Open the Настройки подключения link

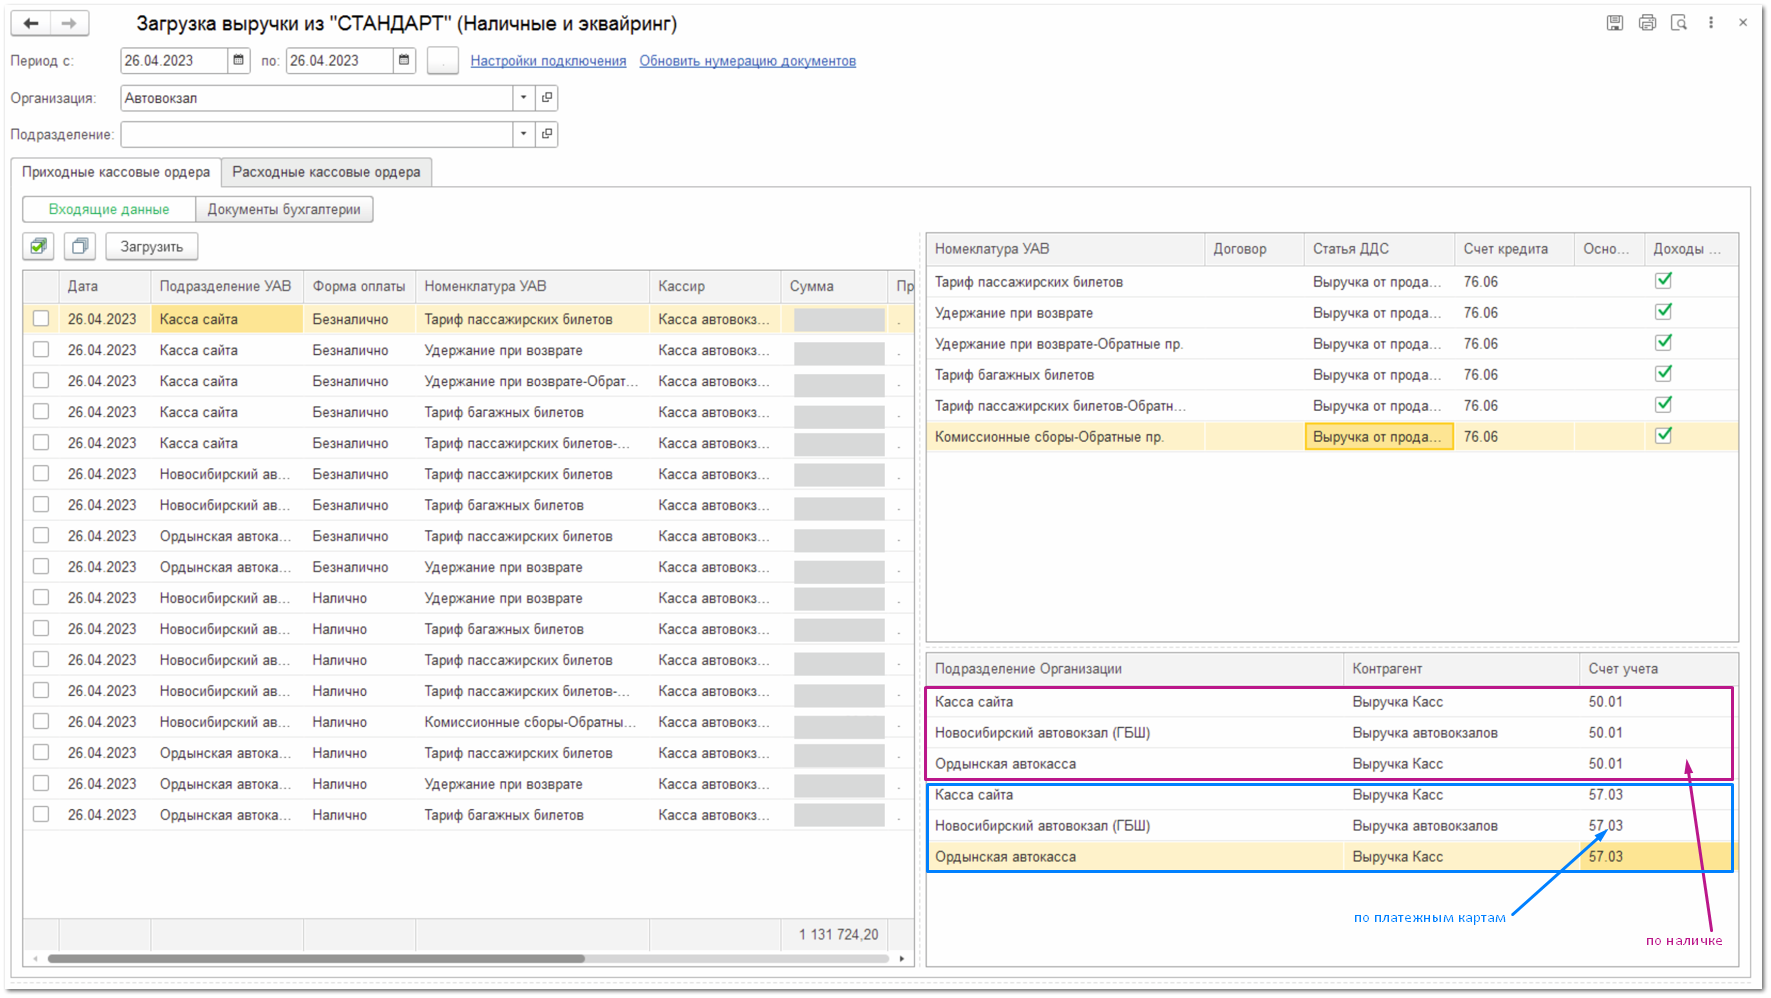pyautogui.click(x=548, y=61)
